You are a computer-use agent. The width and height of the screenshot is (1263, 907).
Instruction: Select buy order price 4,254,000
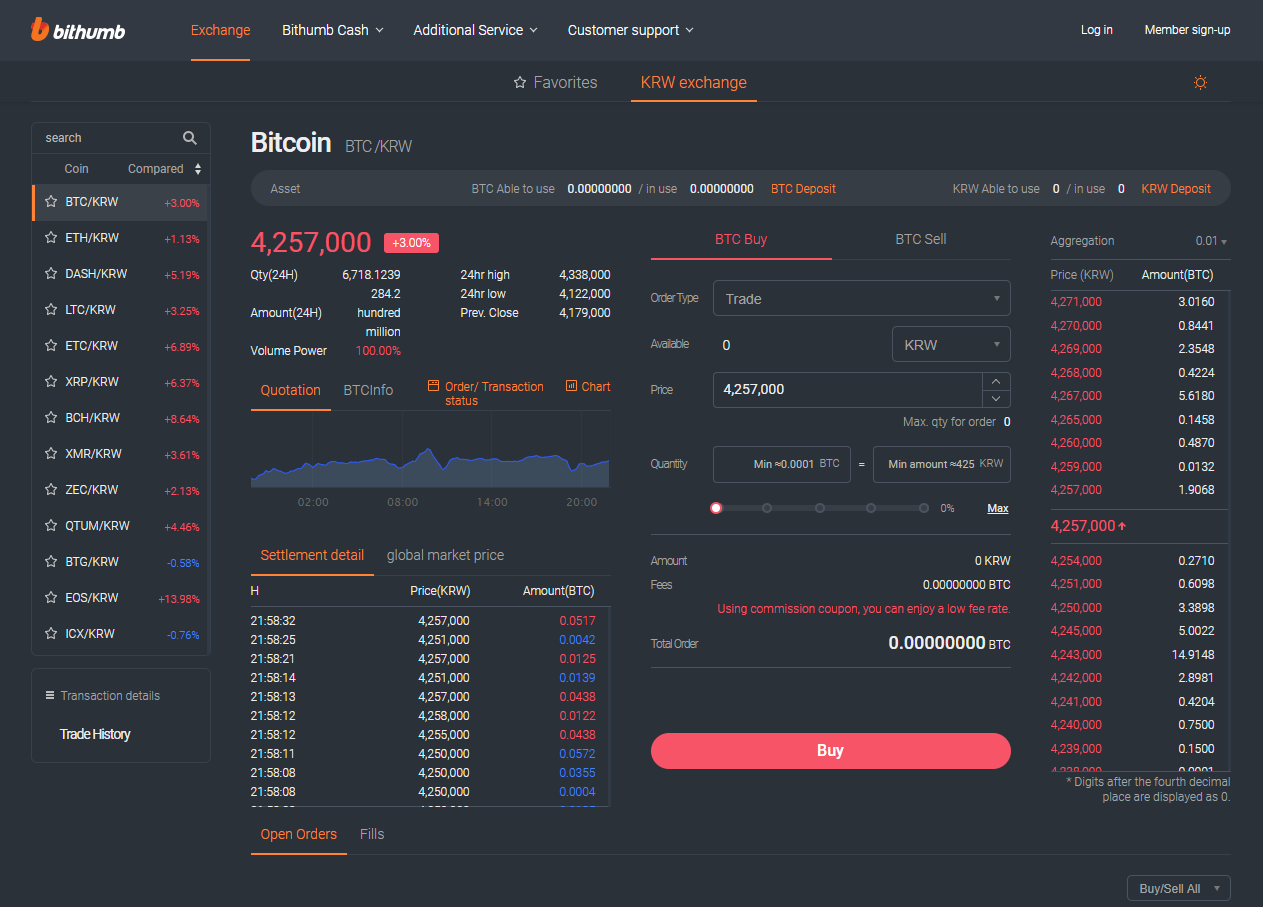coord(1076,561)
